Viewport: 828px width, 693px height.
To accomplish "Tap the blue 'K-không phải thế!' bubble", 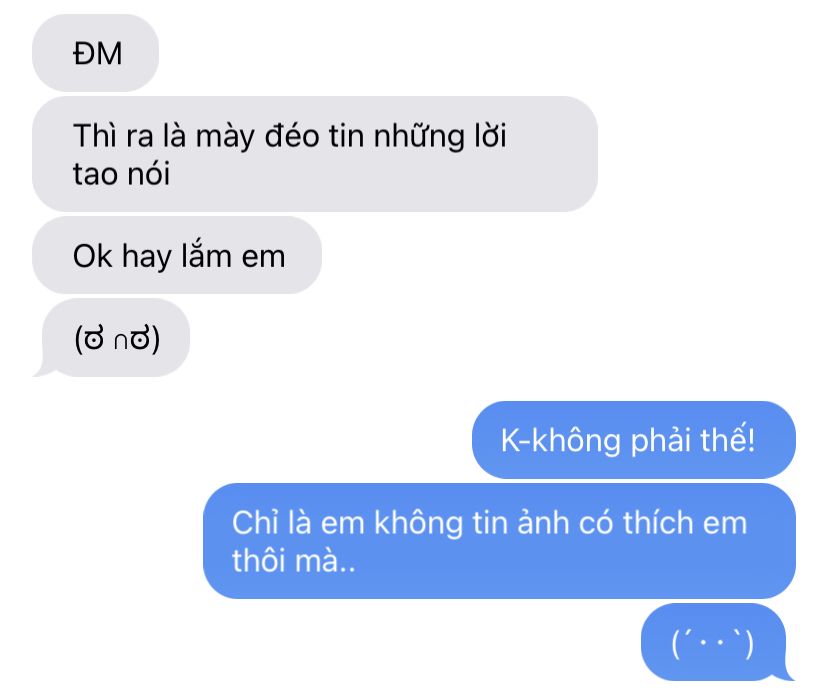I will tap(634, 440).
